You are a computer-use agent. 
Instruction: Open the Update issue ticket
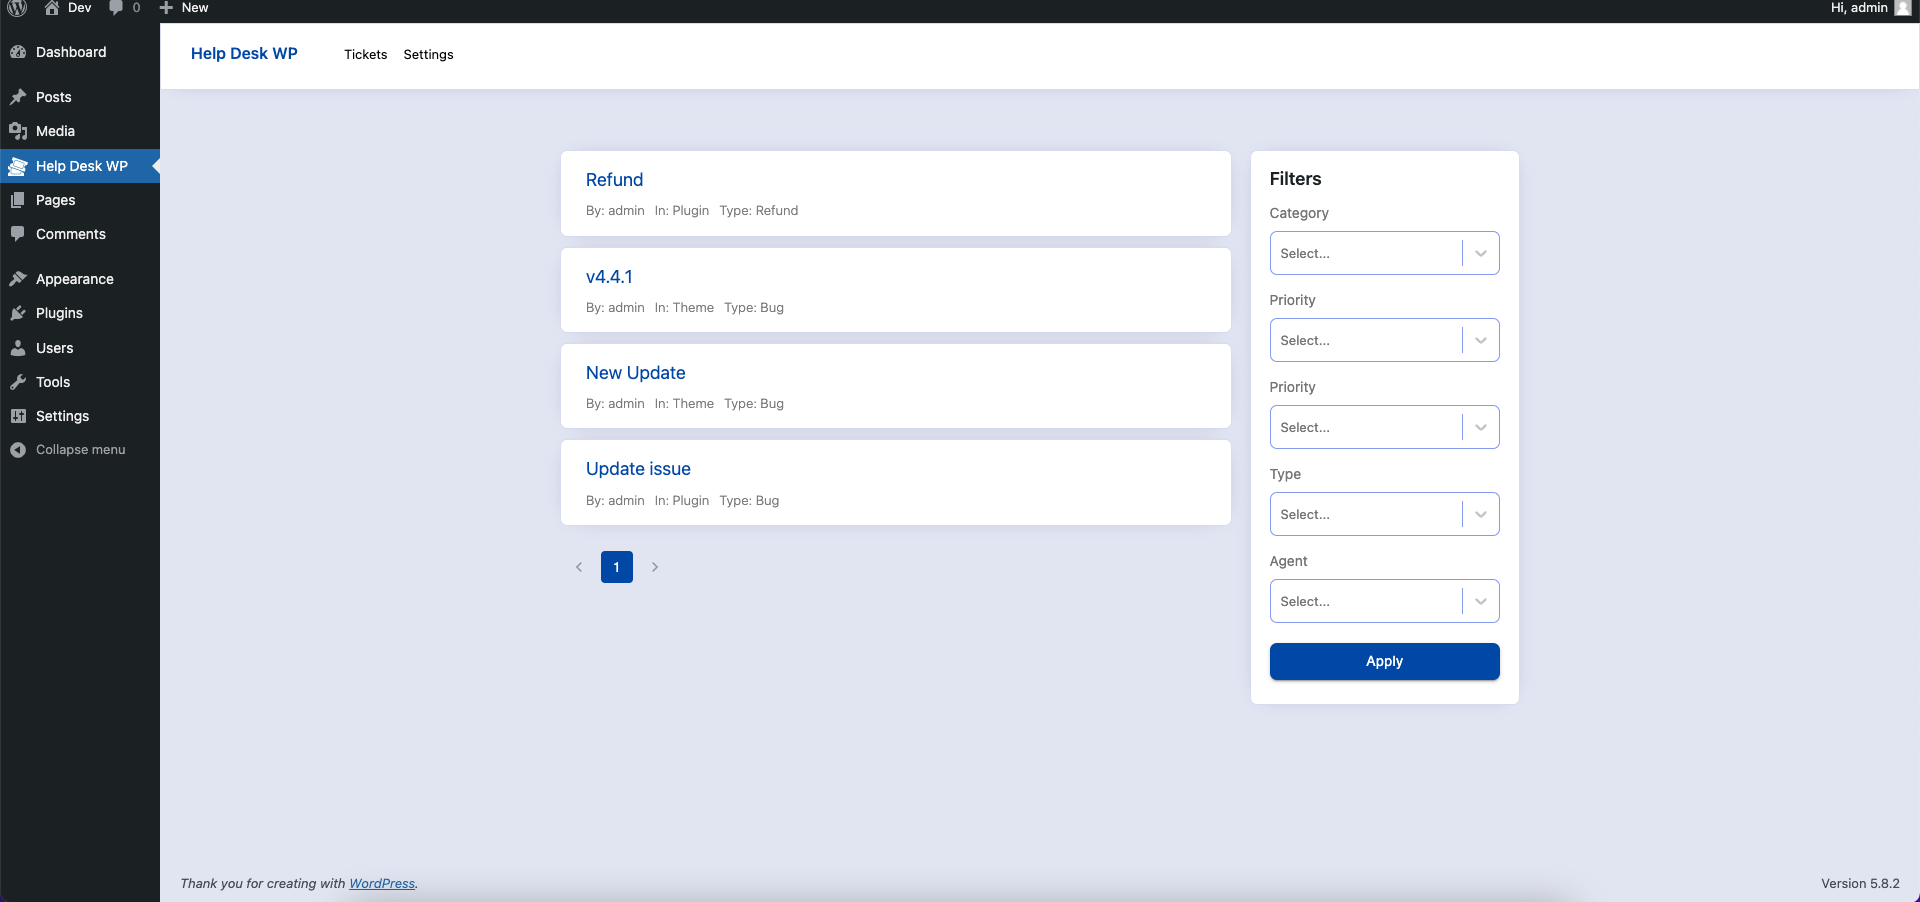638,469
